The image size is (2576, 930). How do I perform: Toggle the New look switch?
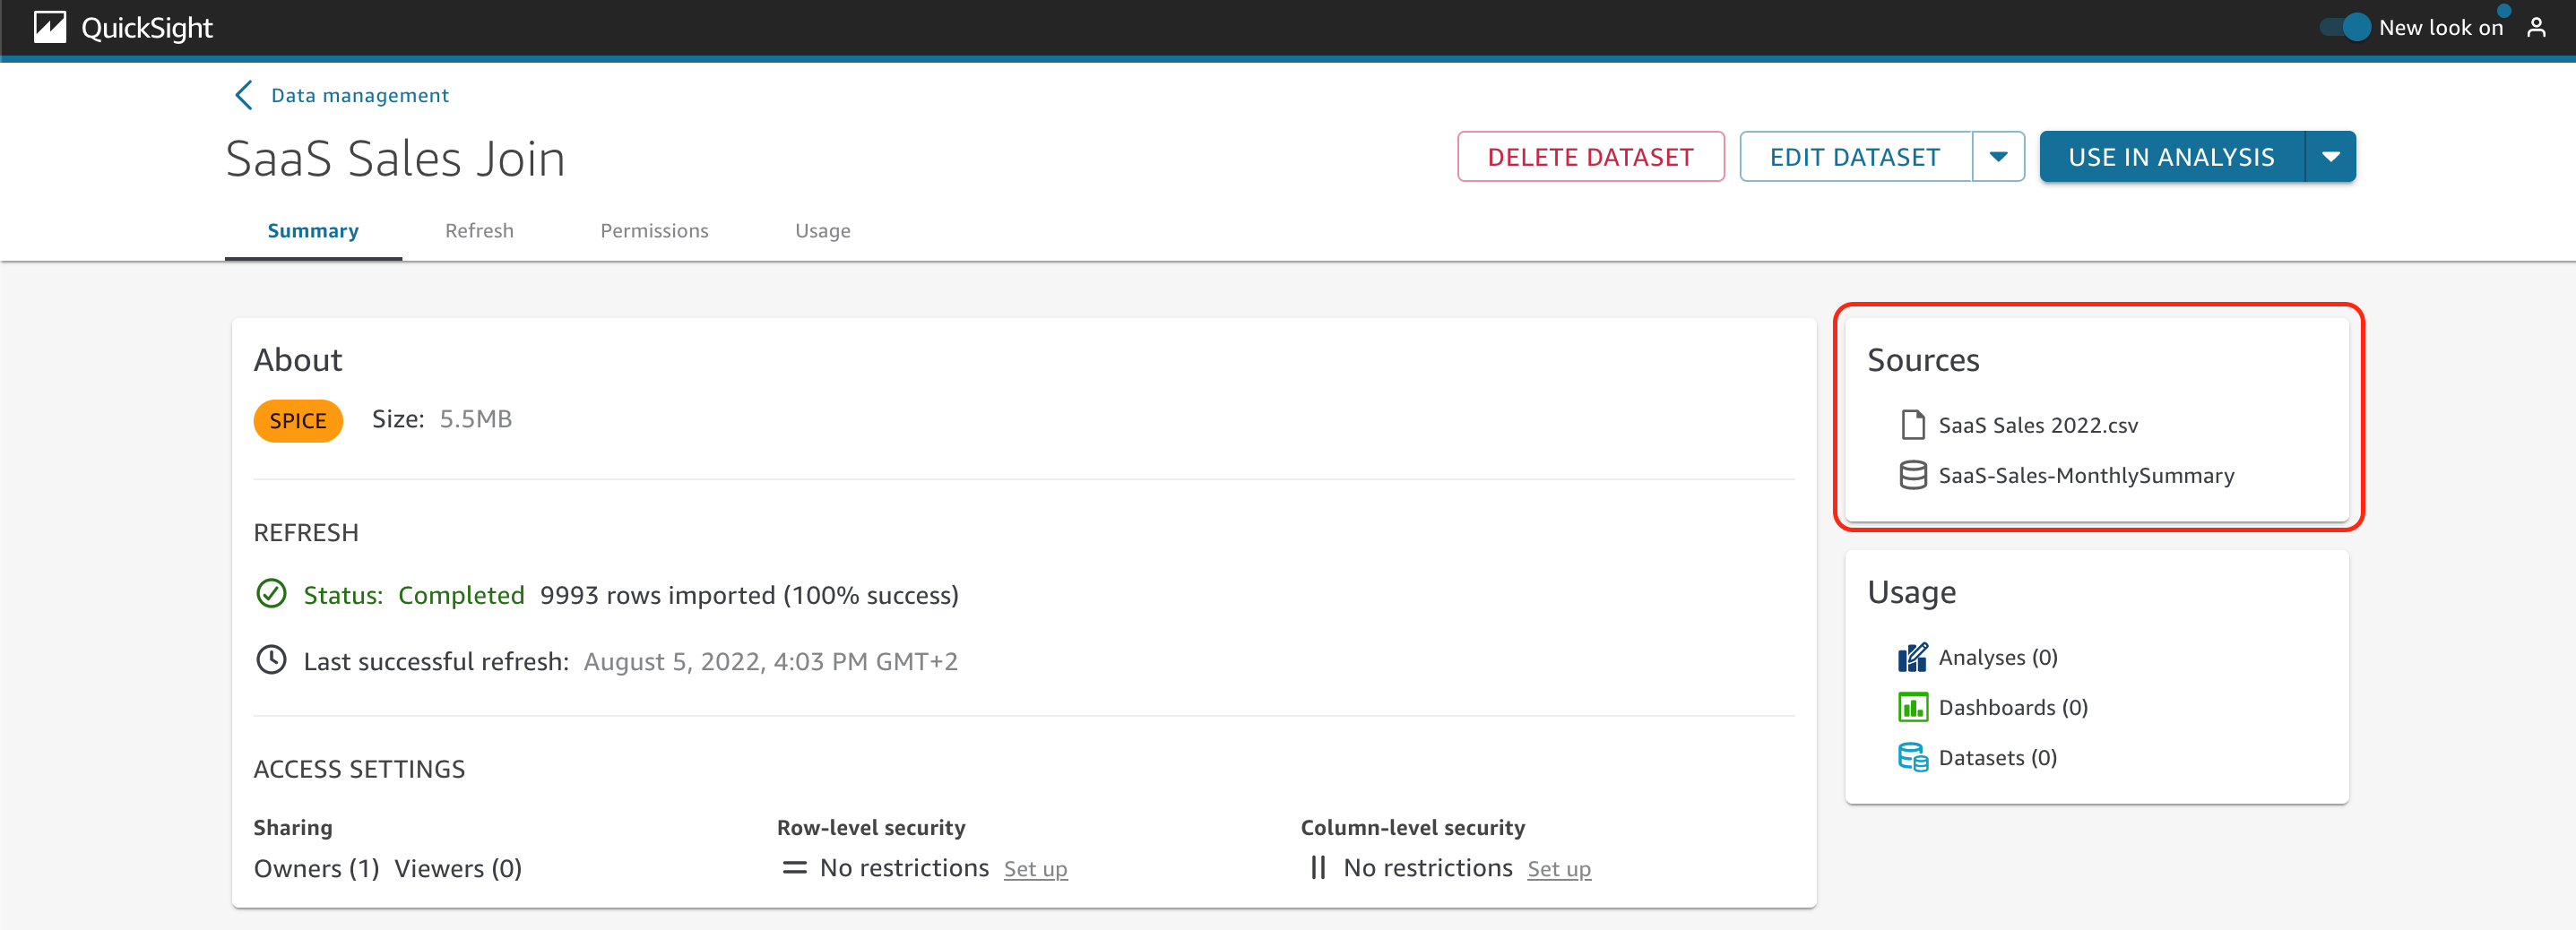click(x=2345, y=27)
